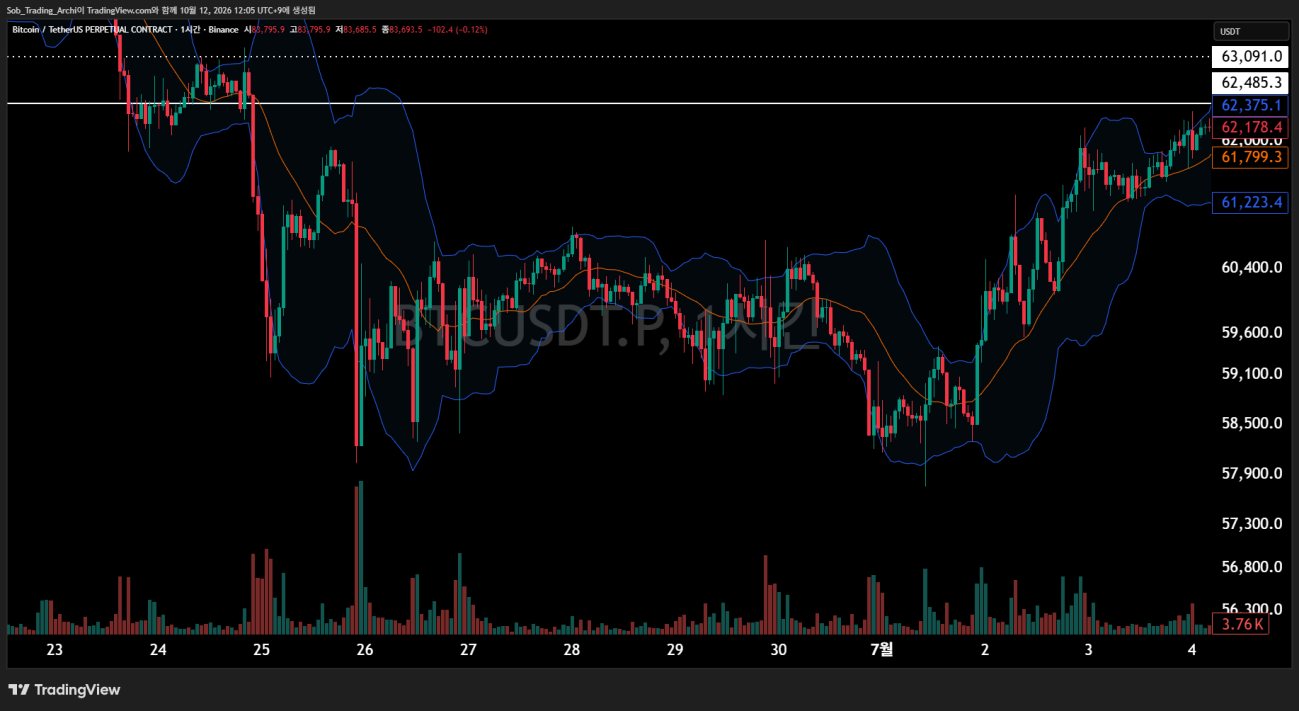Click the close (종) value 83,693.5
1299x711 pixels.
tap(406, 30)
